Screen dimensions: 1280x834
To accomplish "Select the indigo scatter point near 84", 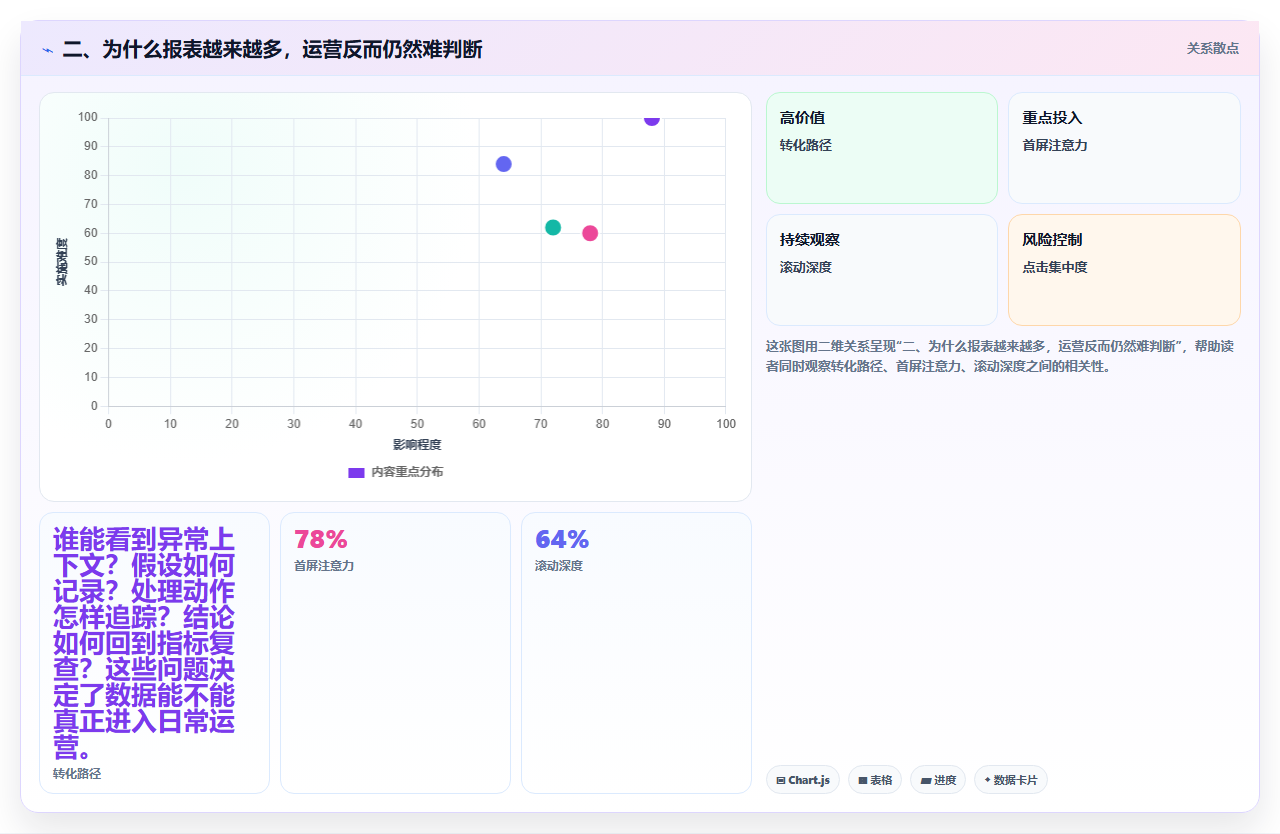I will pos(504,164).
